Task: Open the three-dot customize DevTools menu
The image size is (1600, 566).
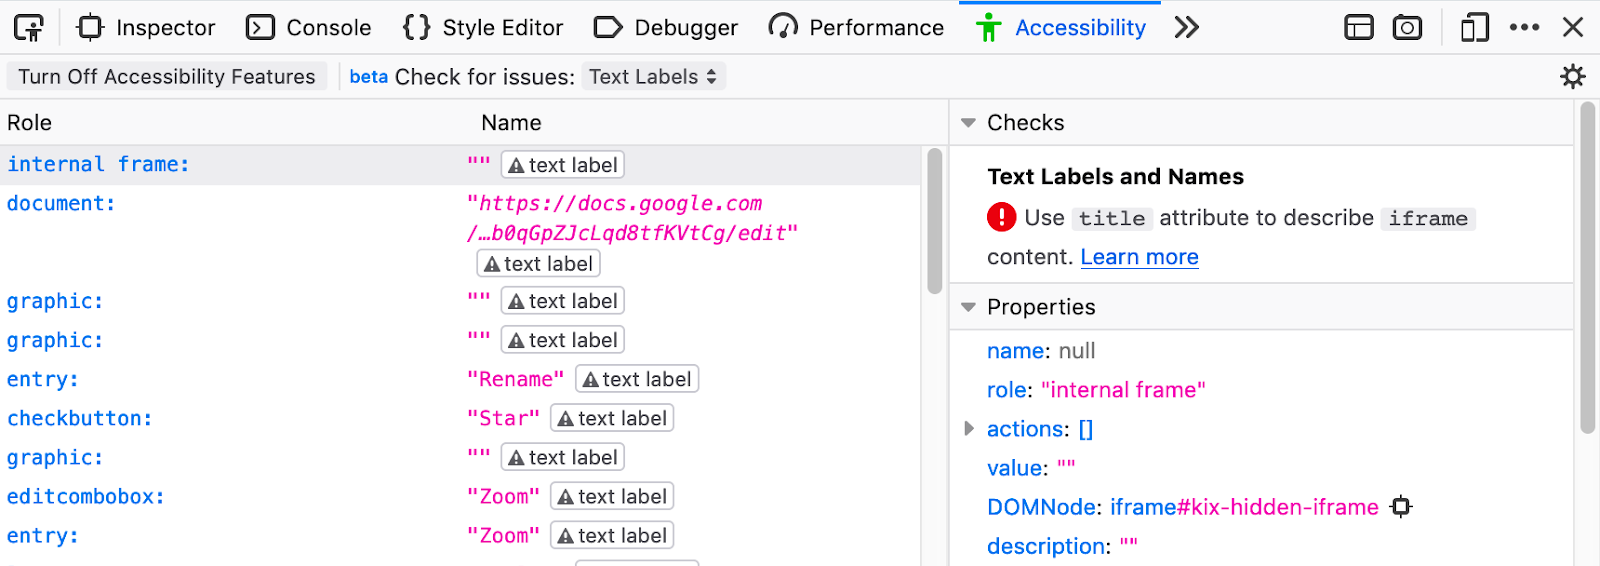Action: pyautogui.click(x=1524, y=27)
